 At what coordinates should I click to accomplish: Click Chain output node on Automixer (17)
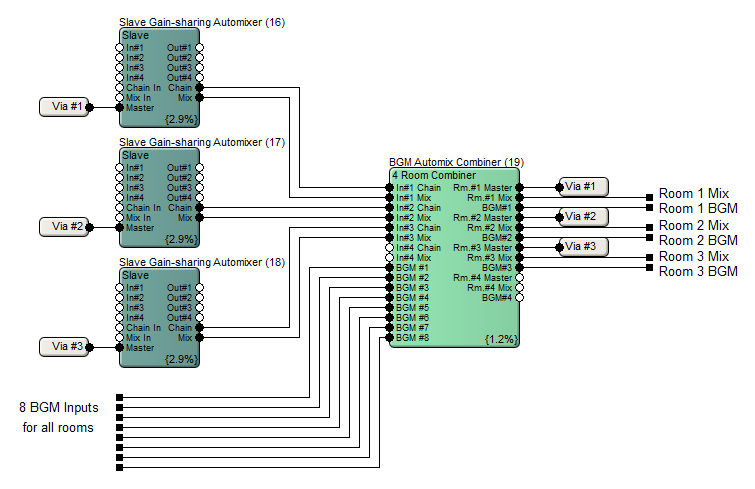199,207
